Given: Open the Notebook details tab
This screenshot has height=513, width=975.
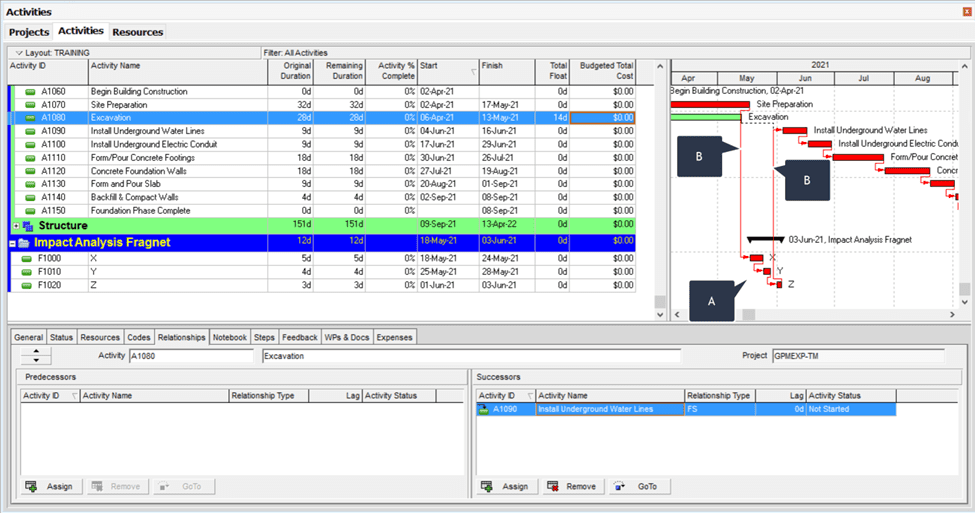Looking at the screenshot, I should (x=229, y=337).
